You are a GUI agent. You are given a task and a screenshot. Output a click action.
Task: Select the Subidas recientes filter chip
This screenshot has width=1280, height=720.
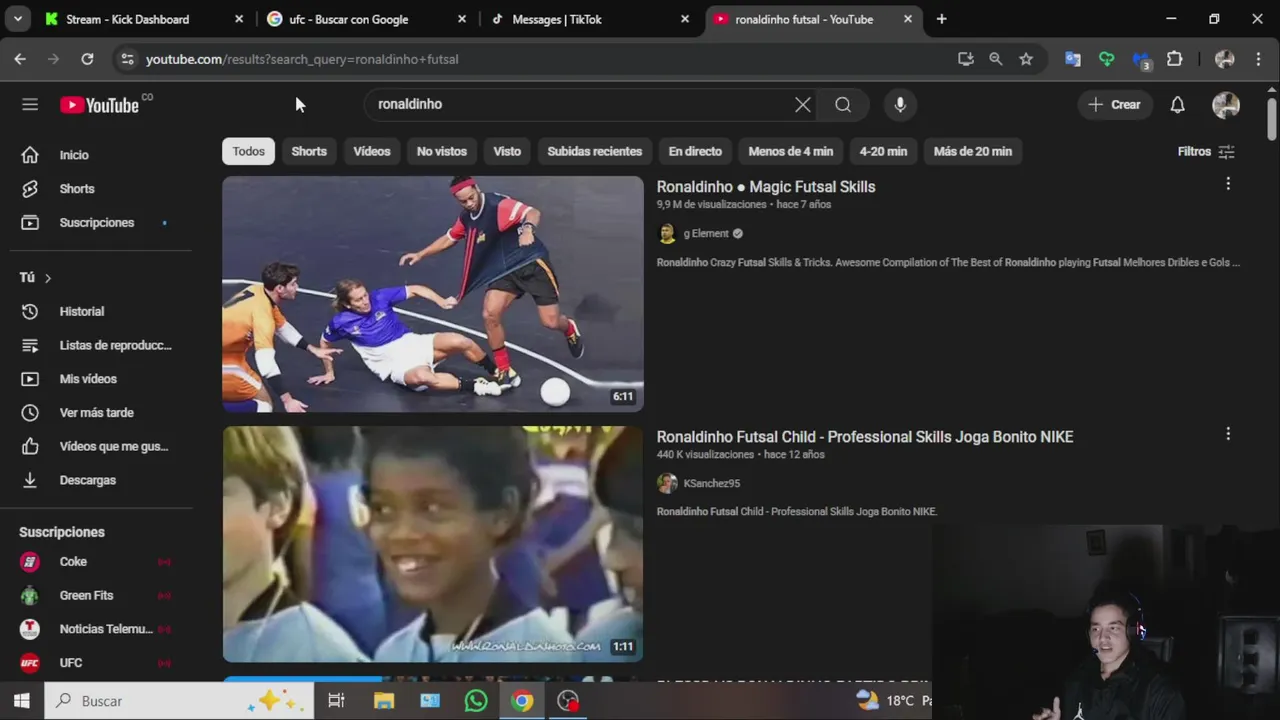tap(595, 151)
